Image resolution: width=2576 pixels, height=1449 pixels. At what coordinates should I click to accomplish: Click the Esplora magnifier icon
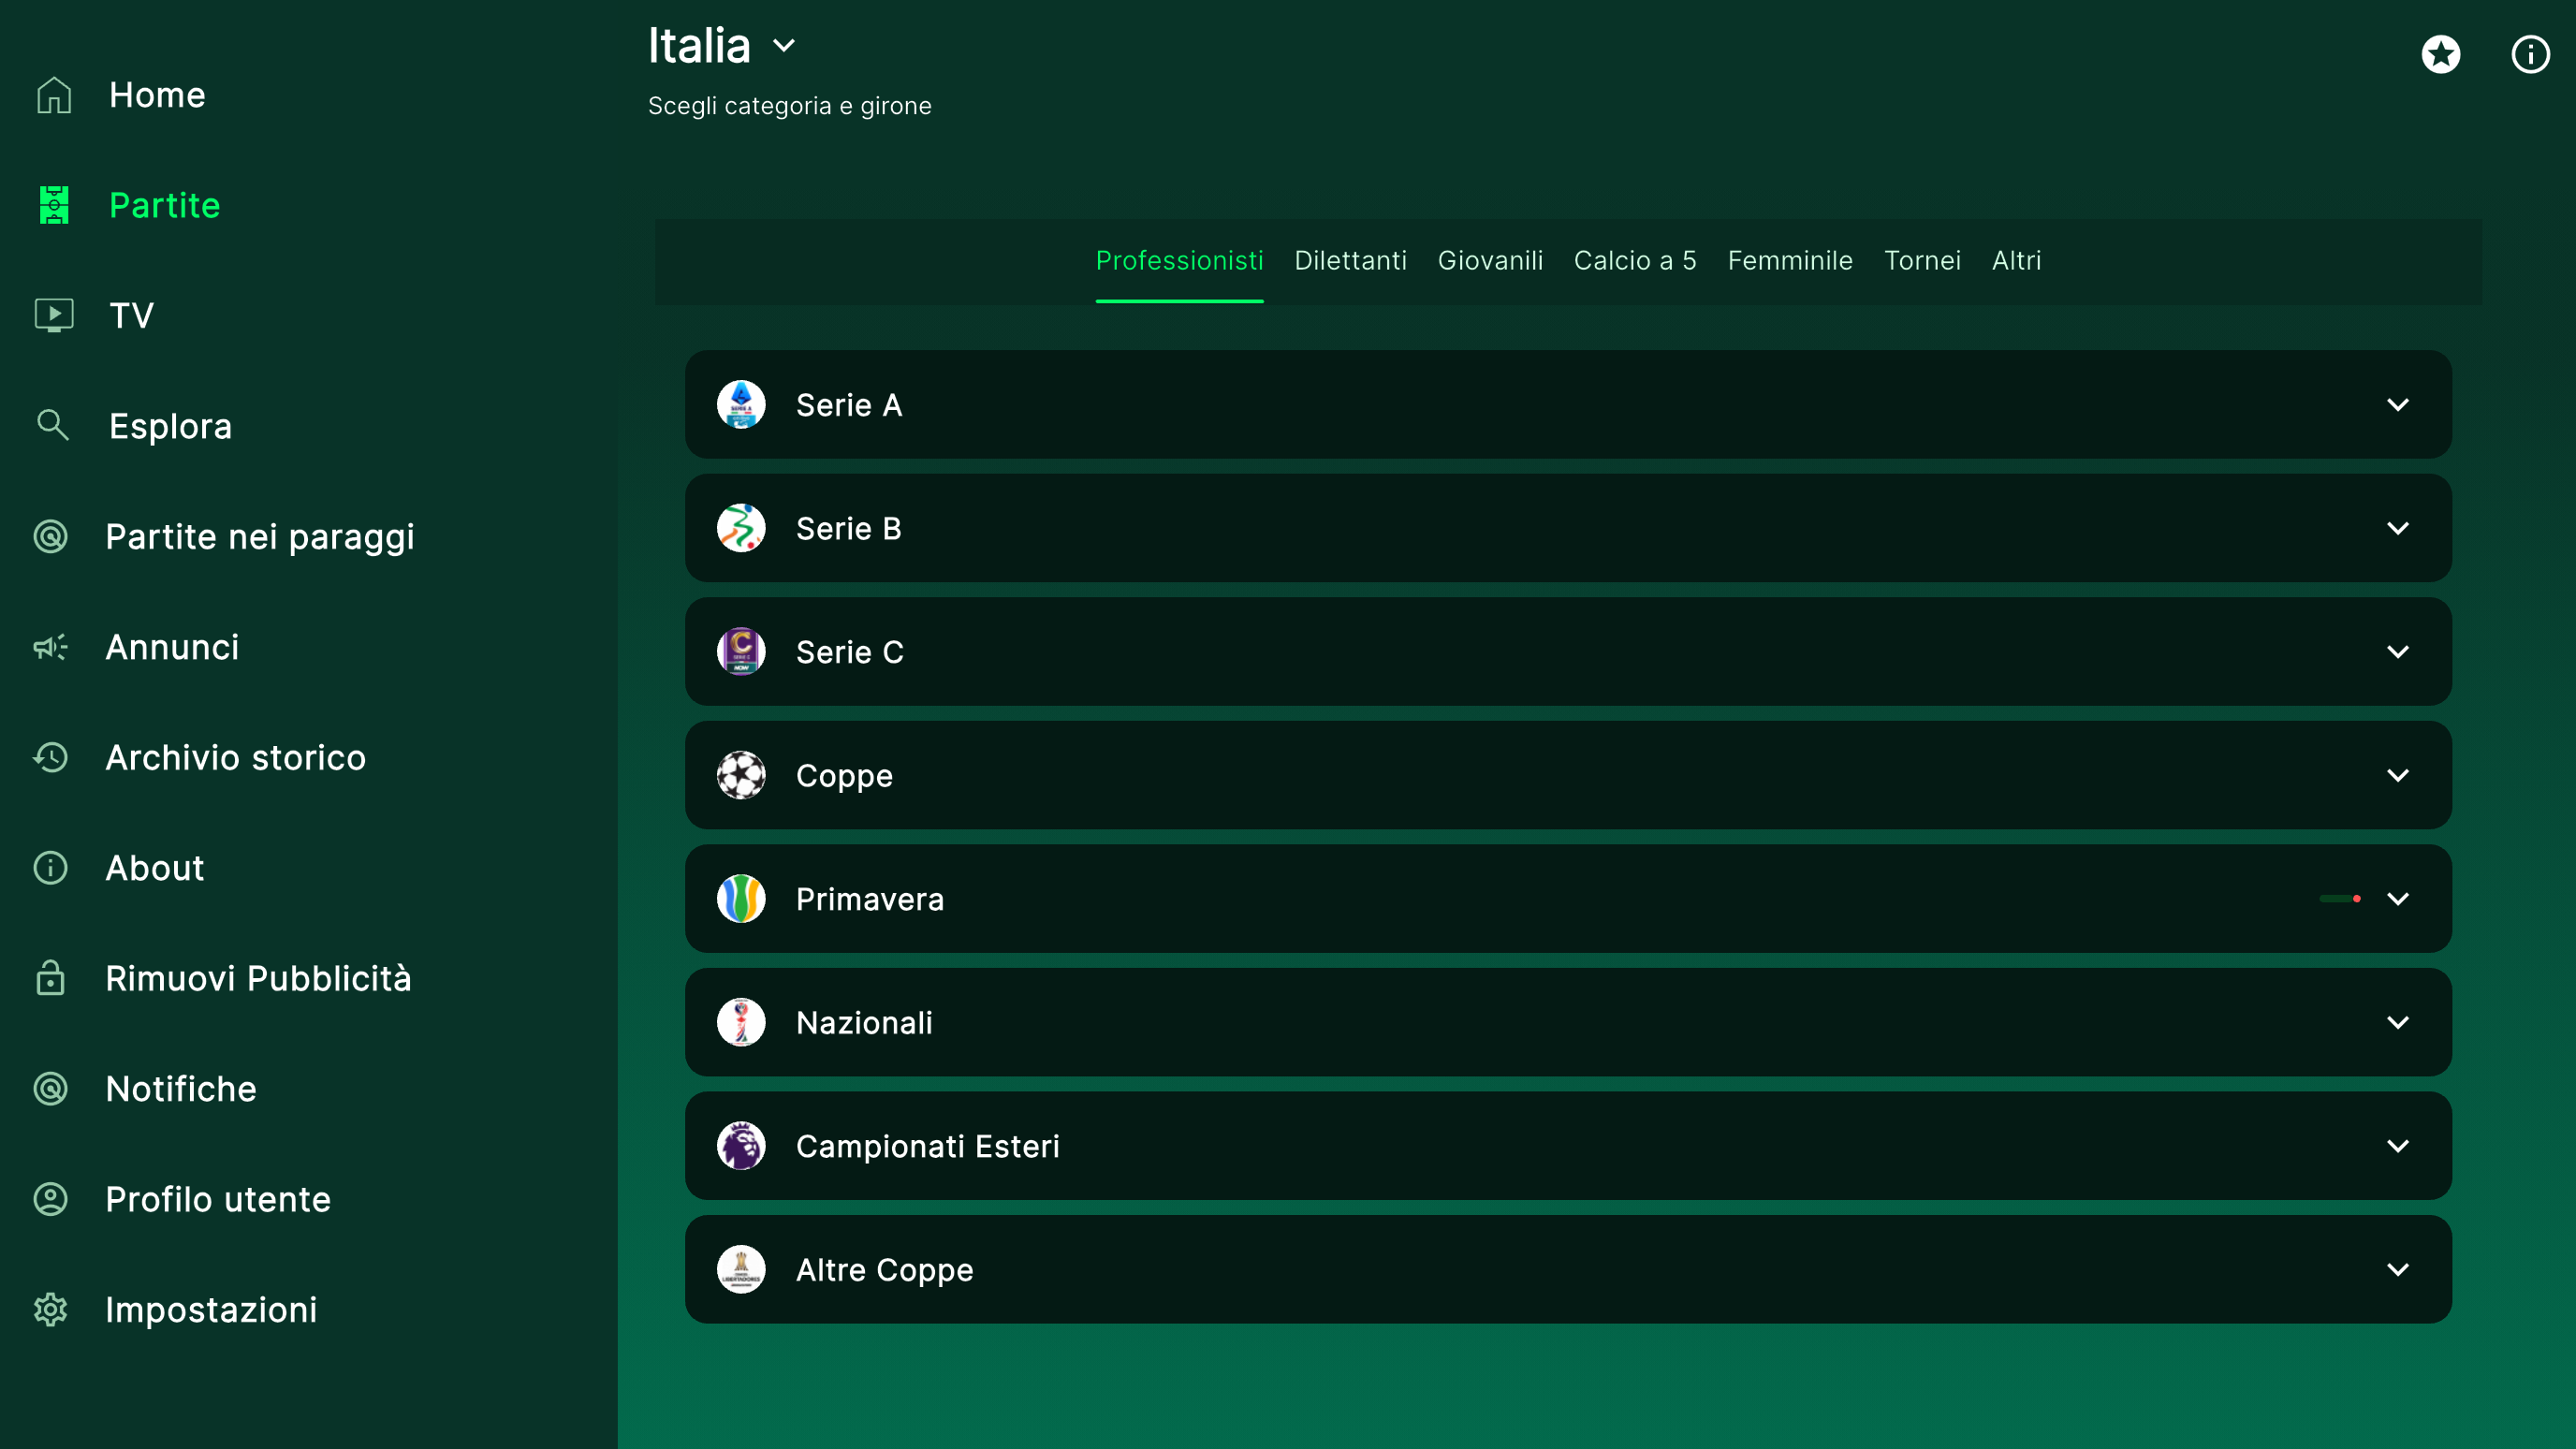[53, 425]
